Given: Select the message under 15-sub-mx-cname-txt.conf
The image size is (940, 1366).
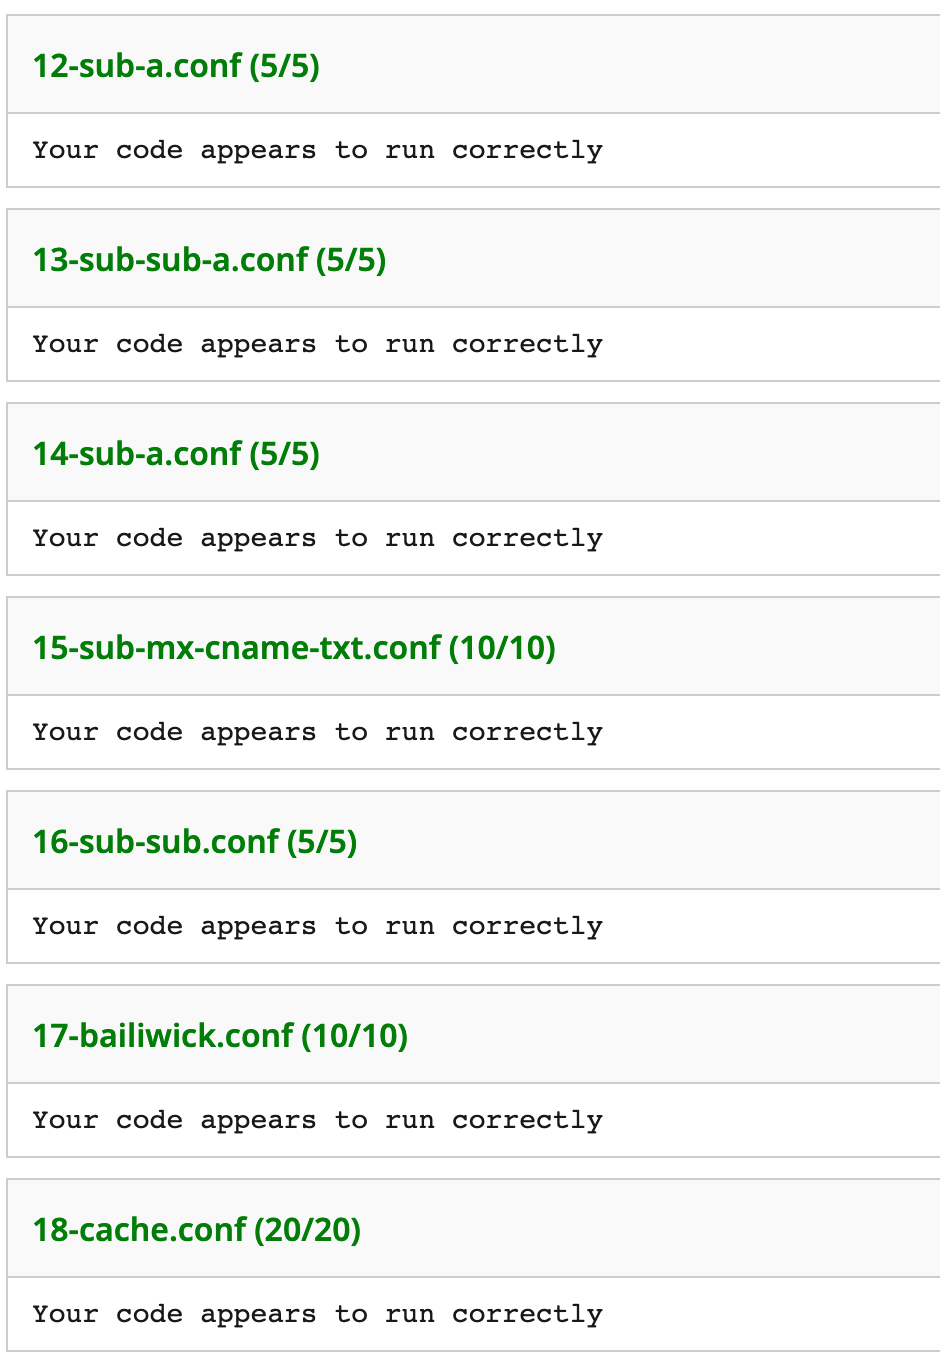Looking at the screenshot, I should point(317,732).
